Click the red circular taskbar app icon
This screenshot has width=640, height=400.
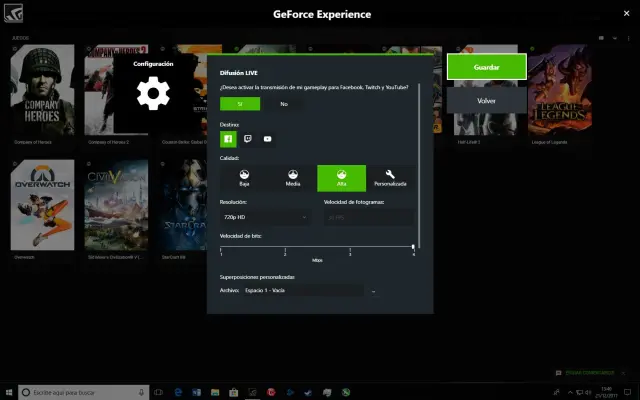pyautogui.click(x=271, y=392)
